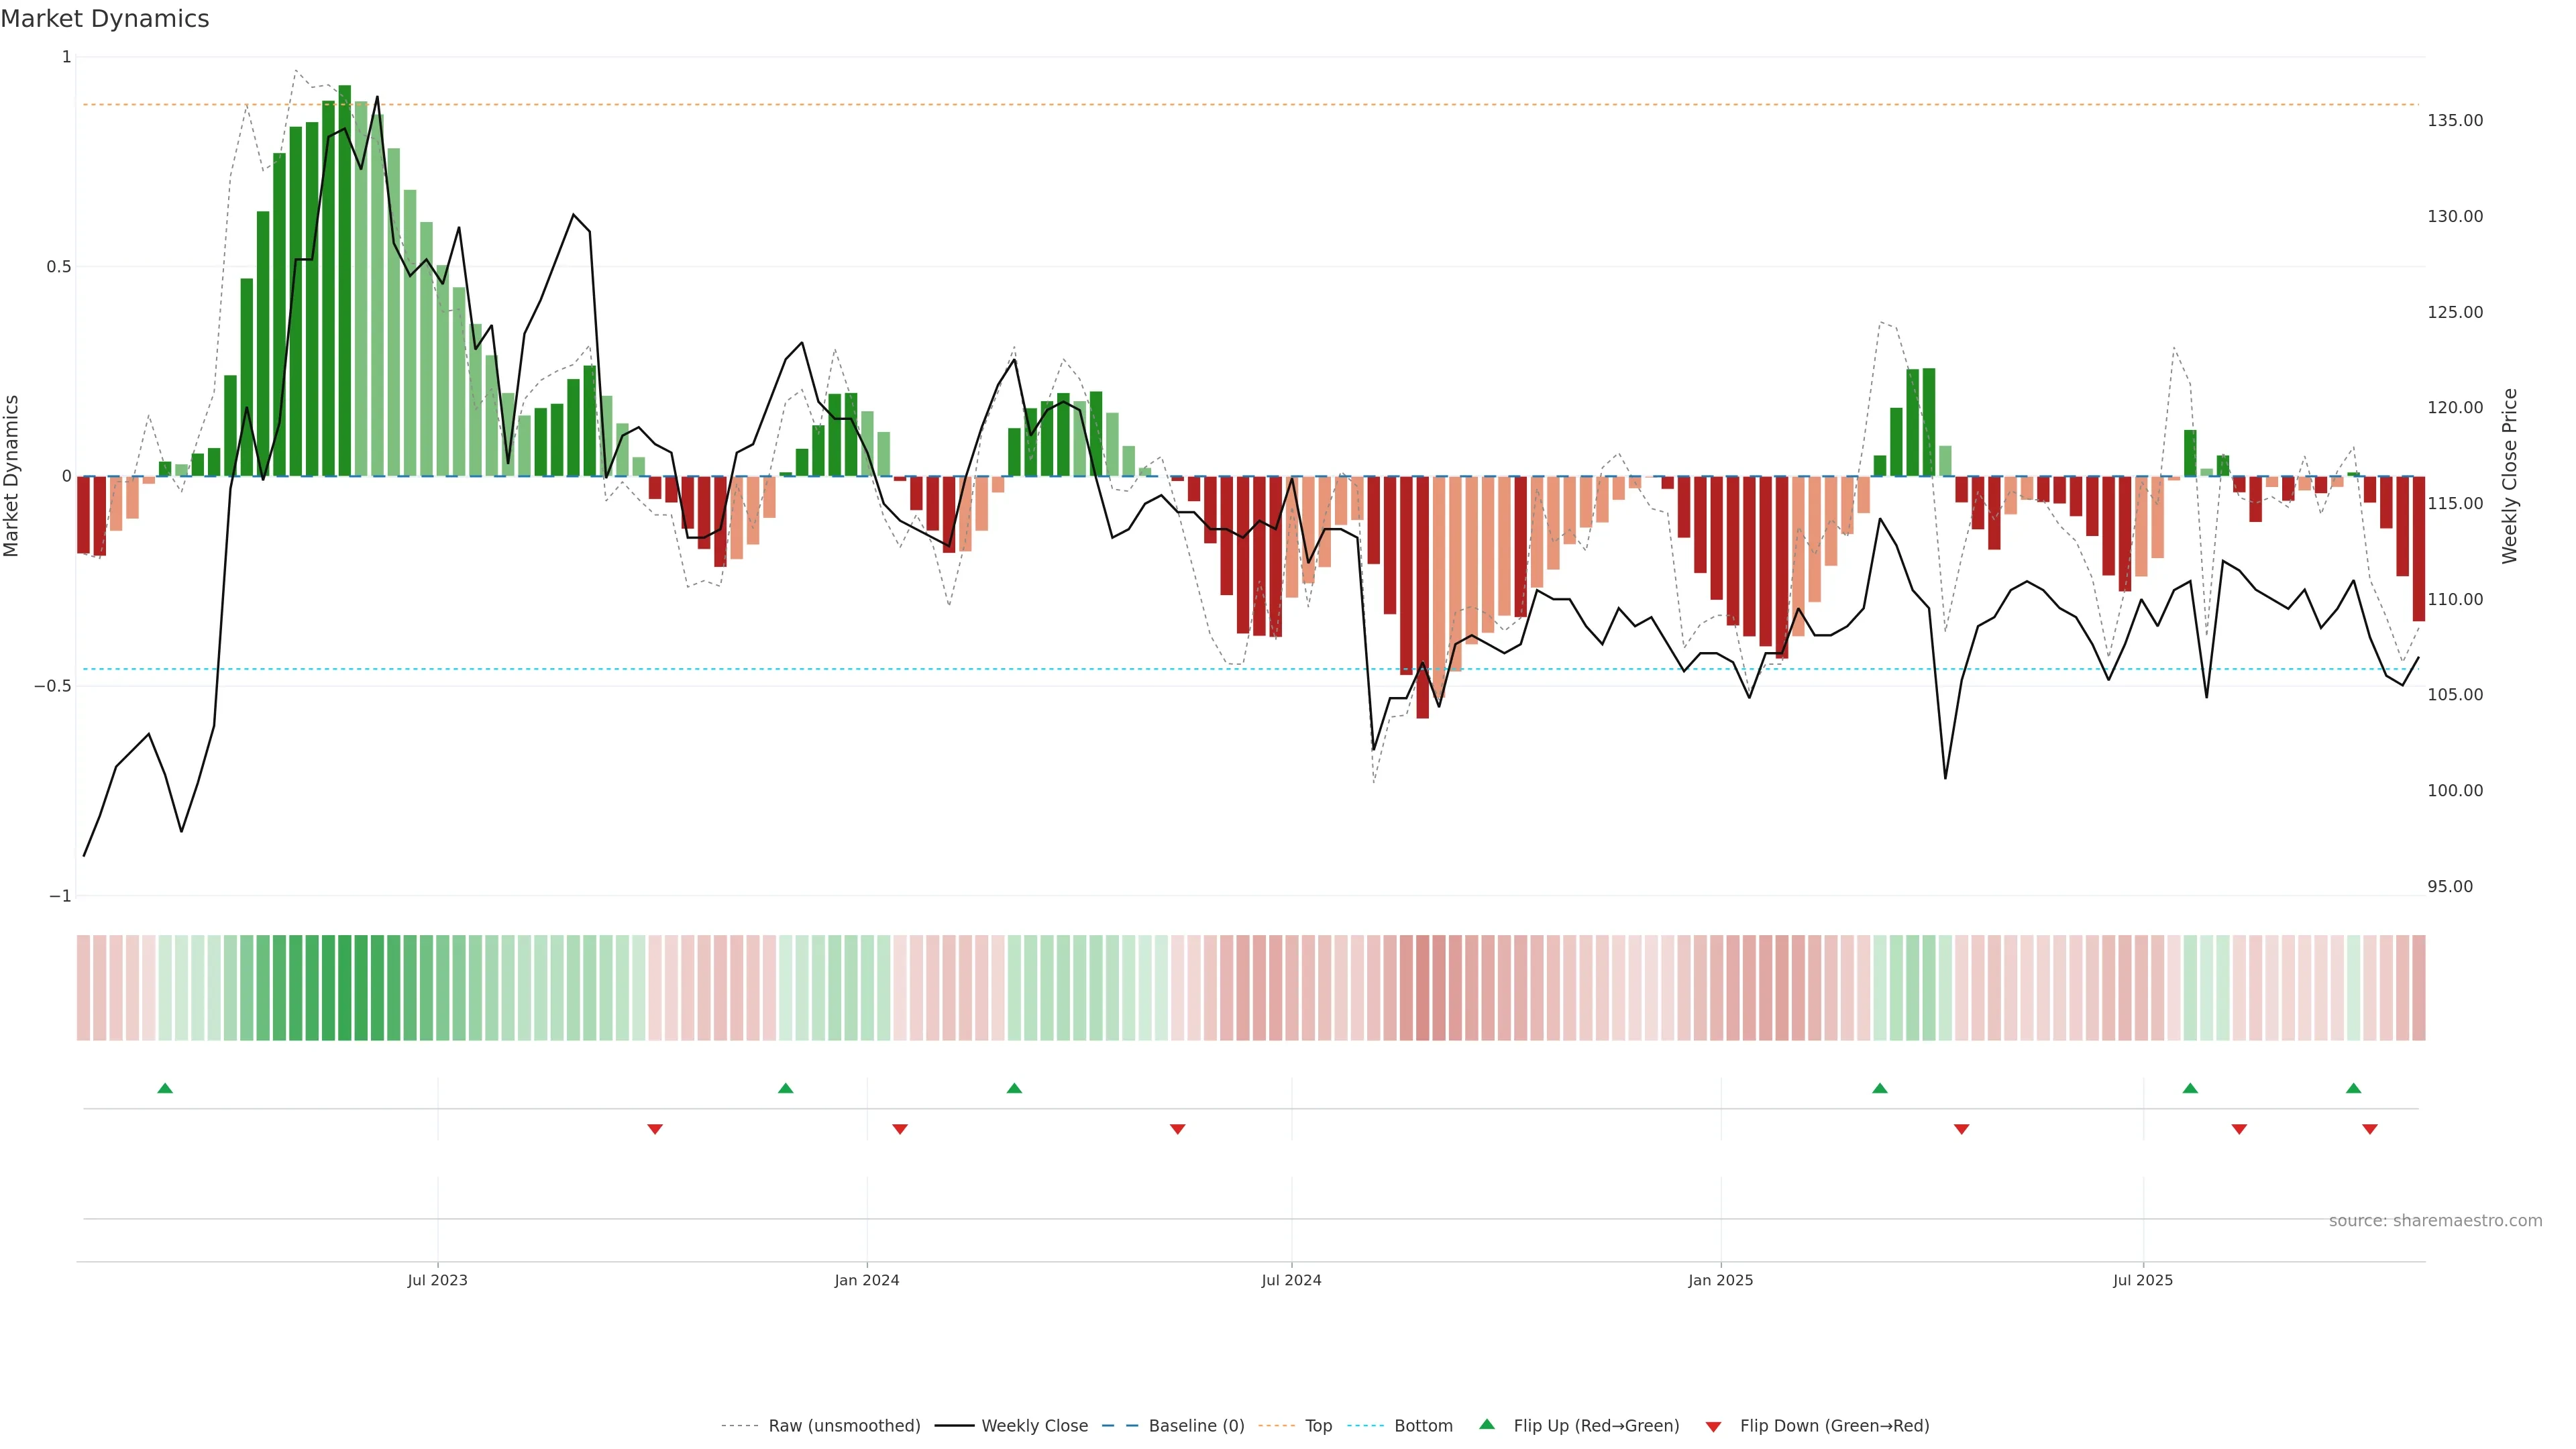The height and width of the screenshot is (1449, 2576).
Task: Click the last green flip-up triangle
Action: click(x=2353, y=1088)
